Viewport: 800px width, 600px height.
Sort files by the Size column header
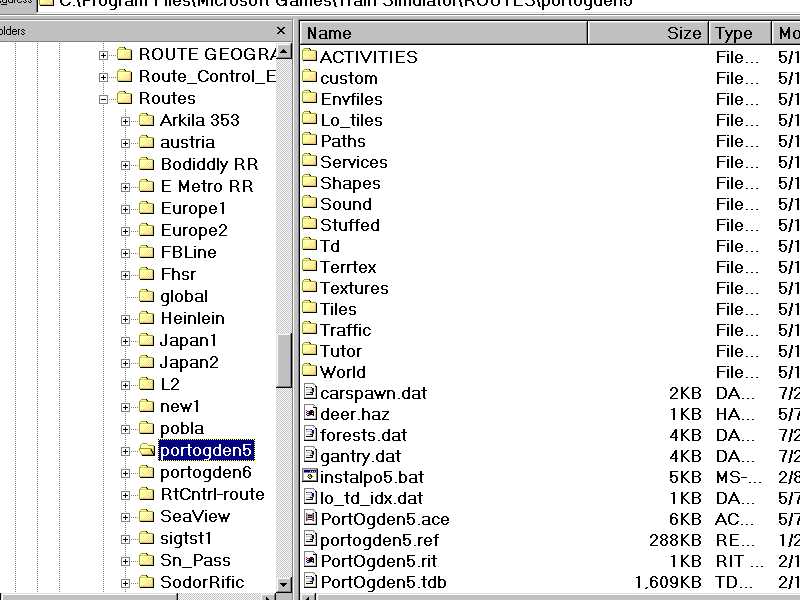[648, 33]
